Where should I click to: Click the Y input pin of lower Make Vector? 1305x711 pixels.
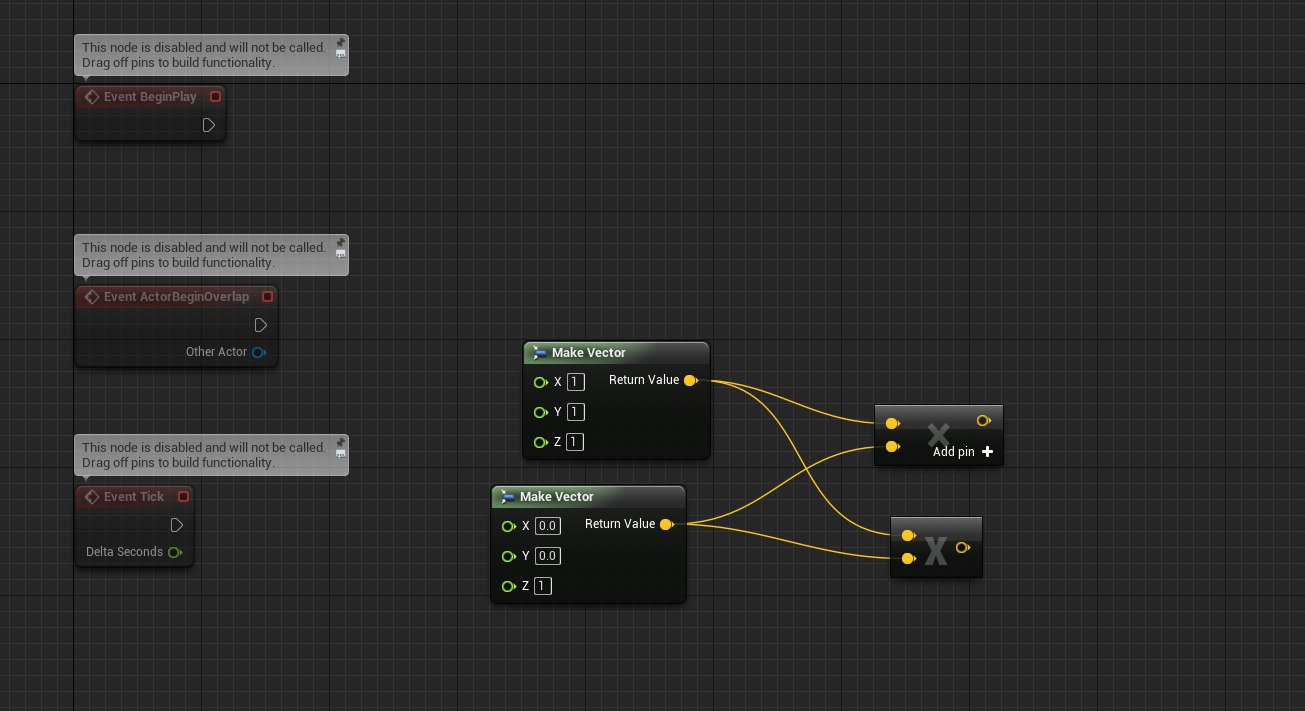[x=508, y=556]
